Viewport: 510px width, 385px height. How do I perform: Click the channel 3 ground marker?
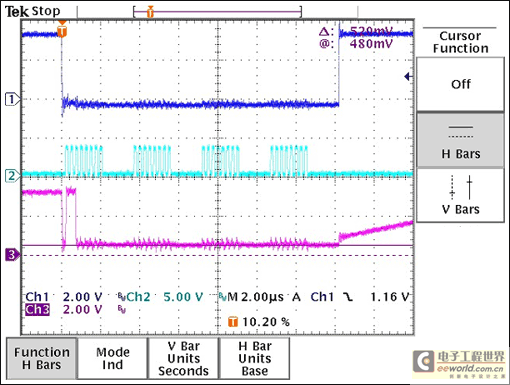click(12, 255)
